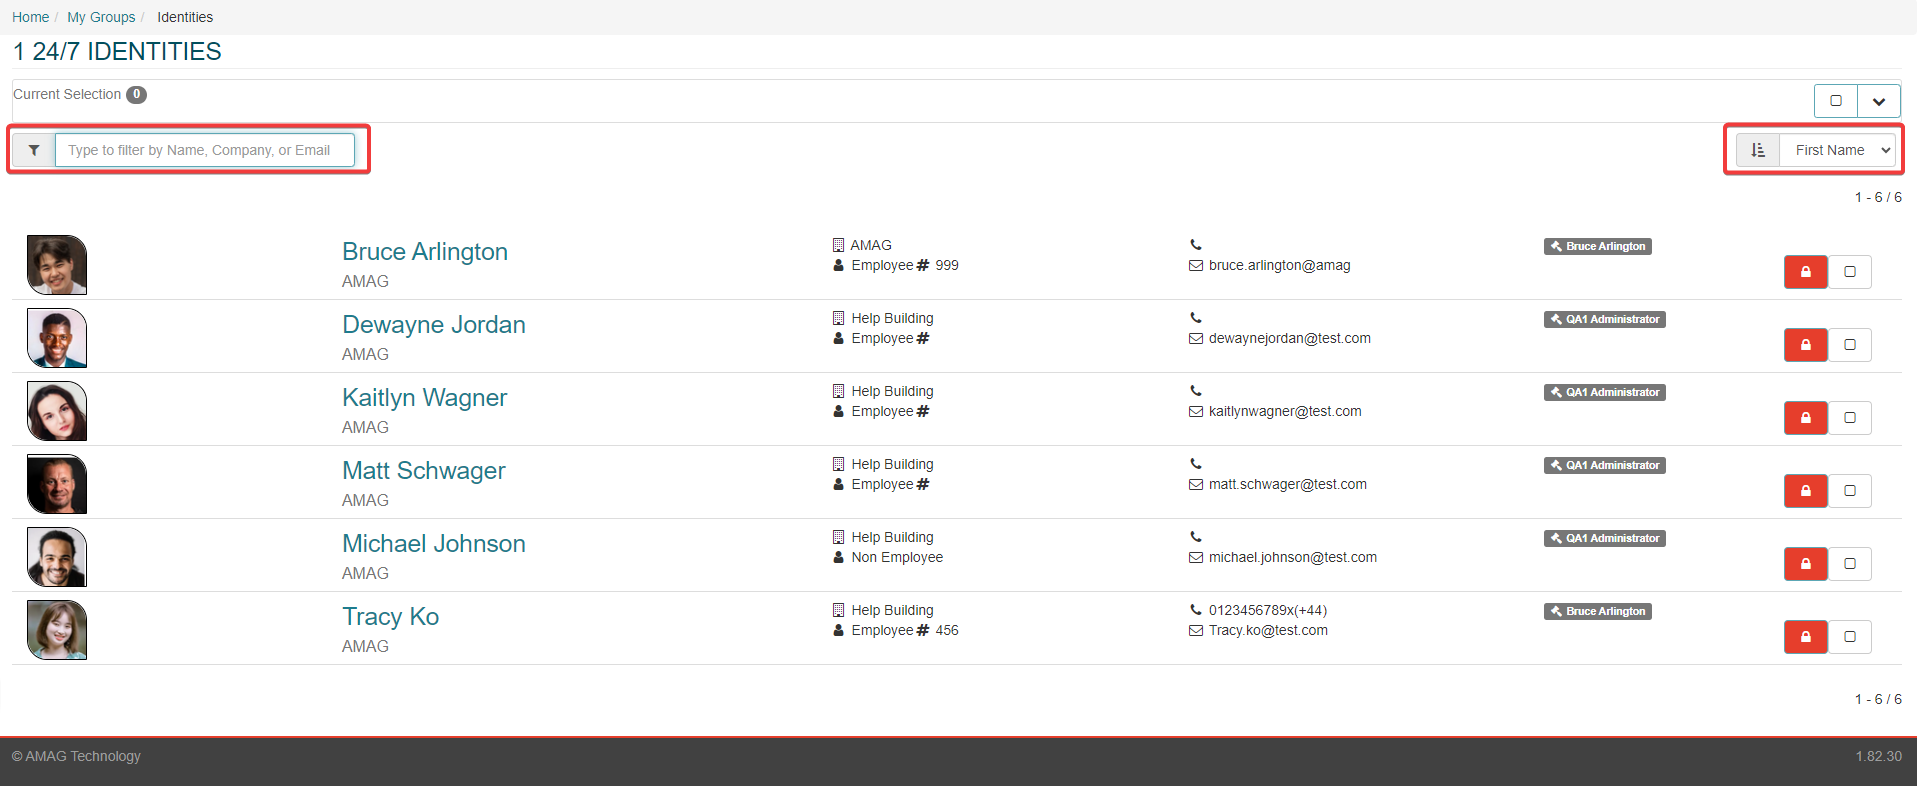Check the Michael Johnson selection box
The image size is (1917, 786).
click(x=1849, y=564)
